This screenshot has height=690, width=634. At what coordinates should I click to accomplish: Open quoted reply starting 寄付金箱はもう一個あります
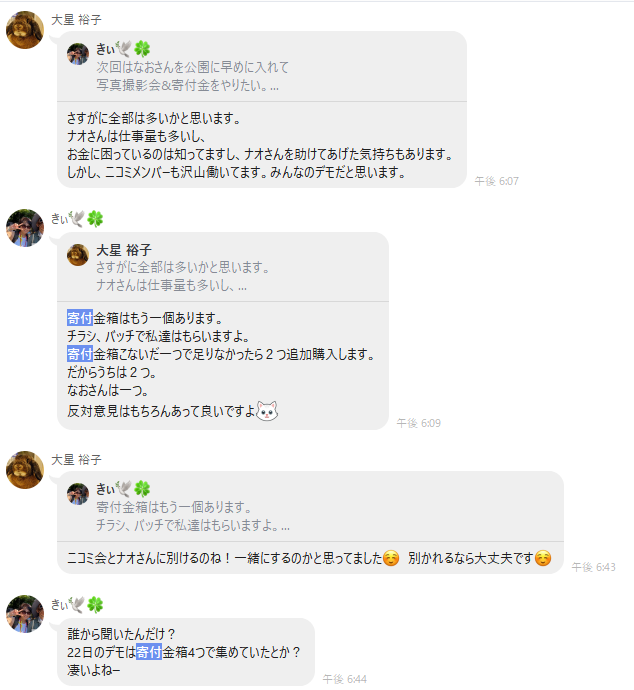310,507
